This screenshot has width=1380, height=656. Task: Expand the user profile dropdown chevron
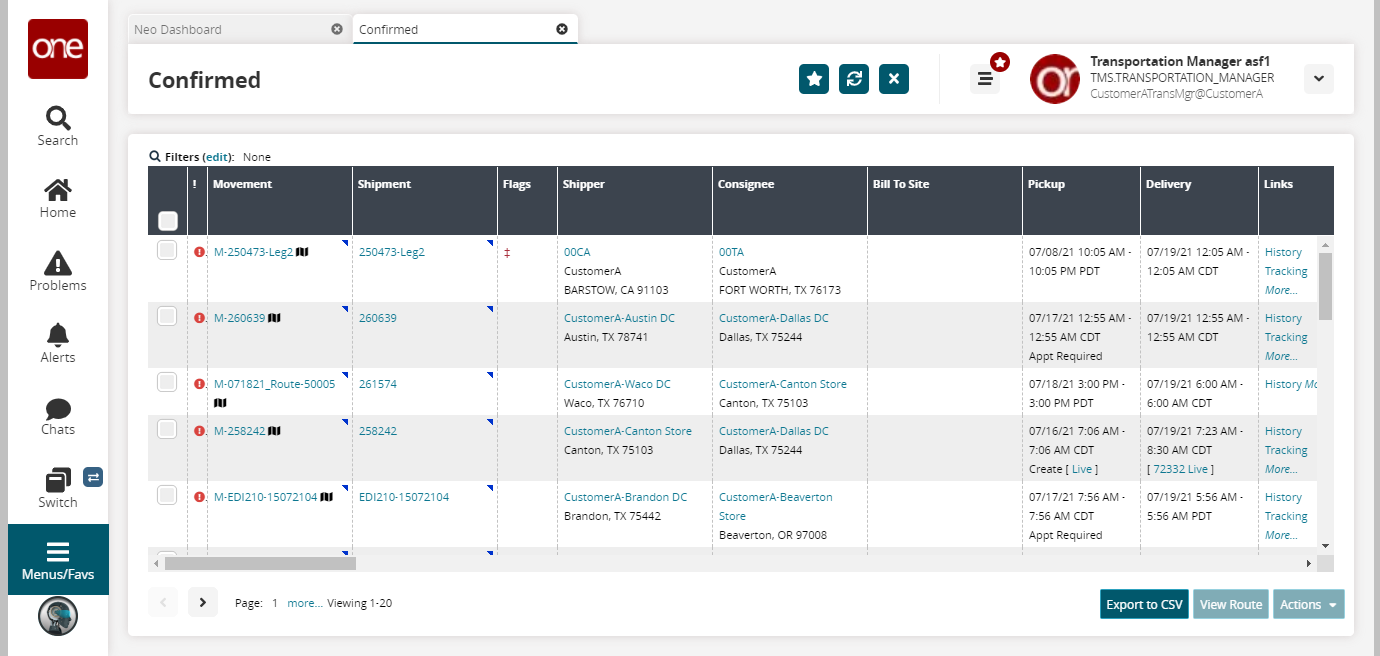coord(1318,79)
